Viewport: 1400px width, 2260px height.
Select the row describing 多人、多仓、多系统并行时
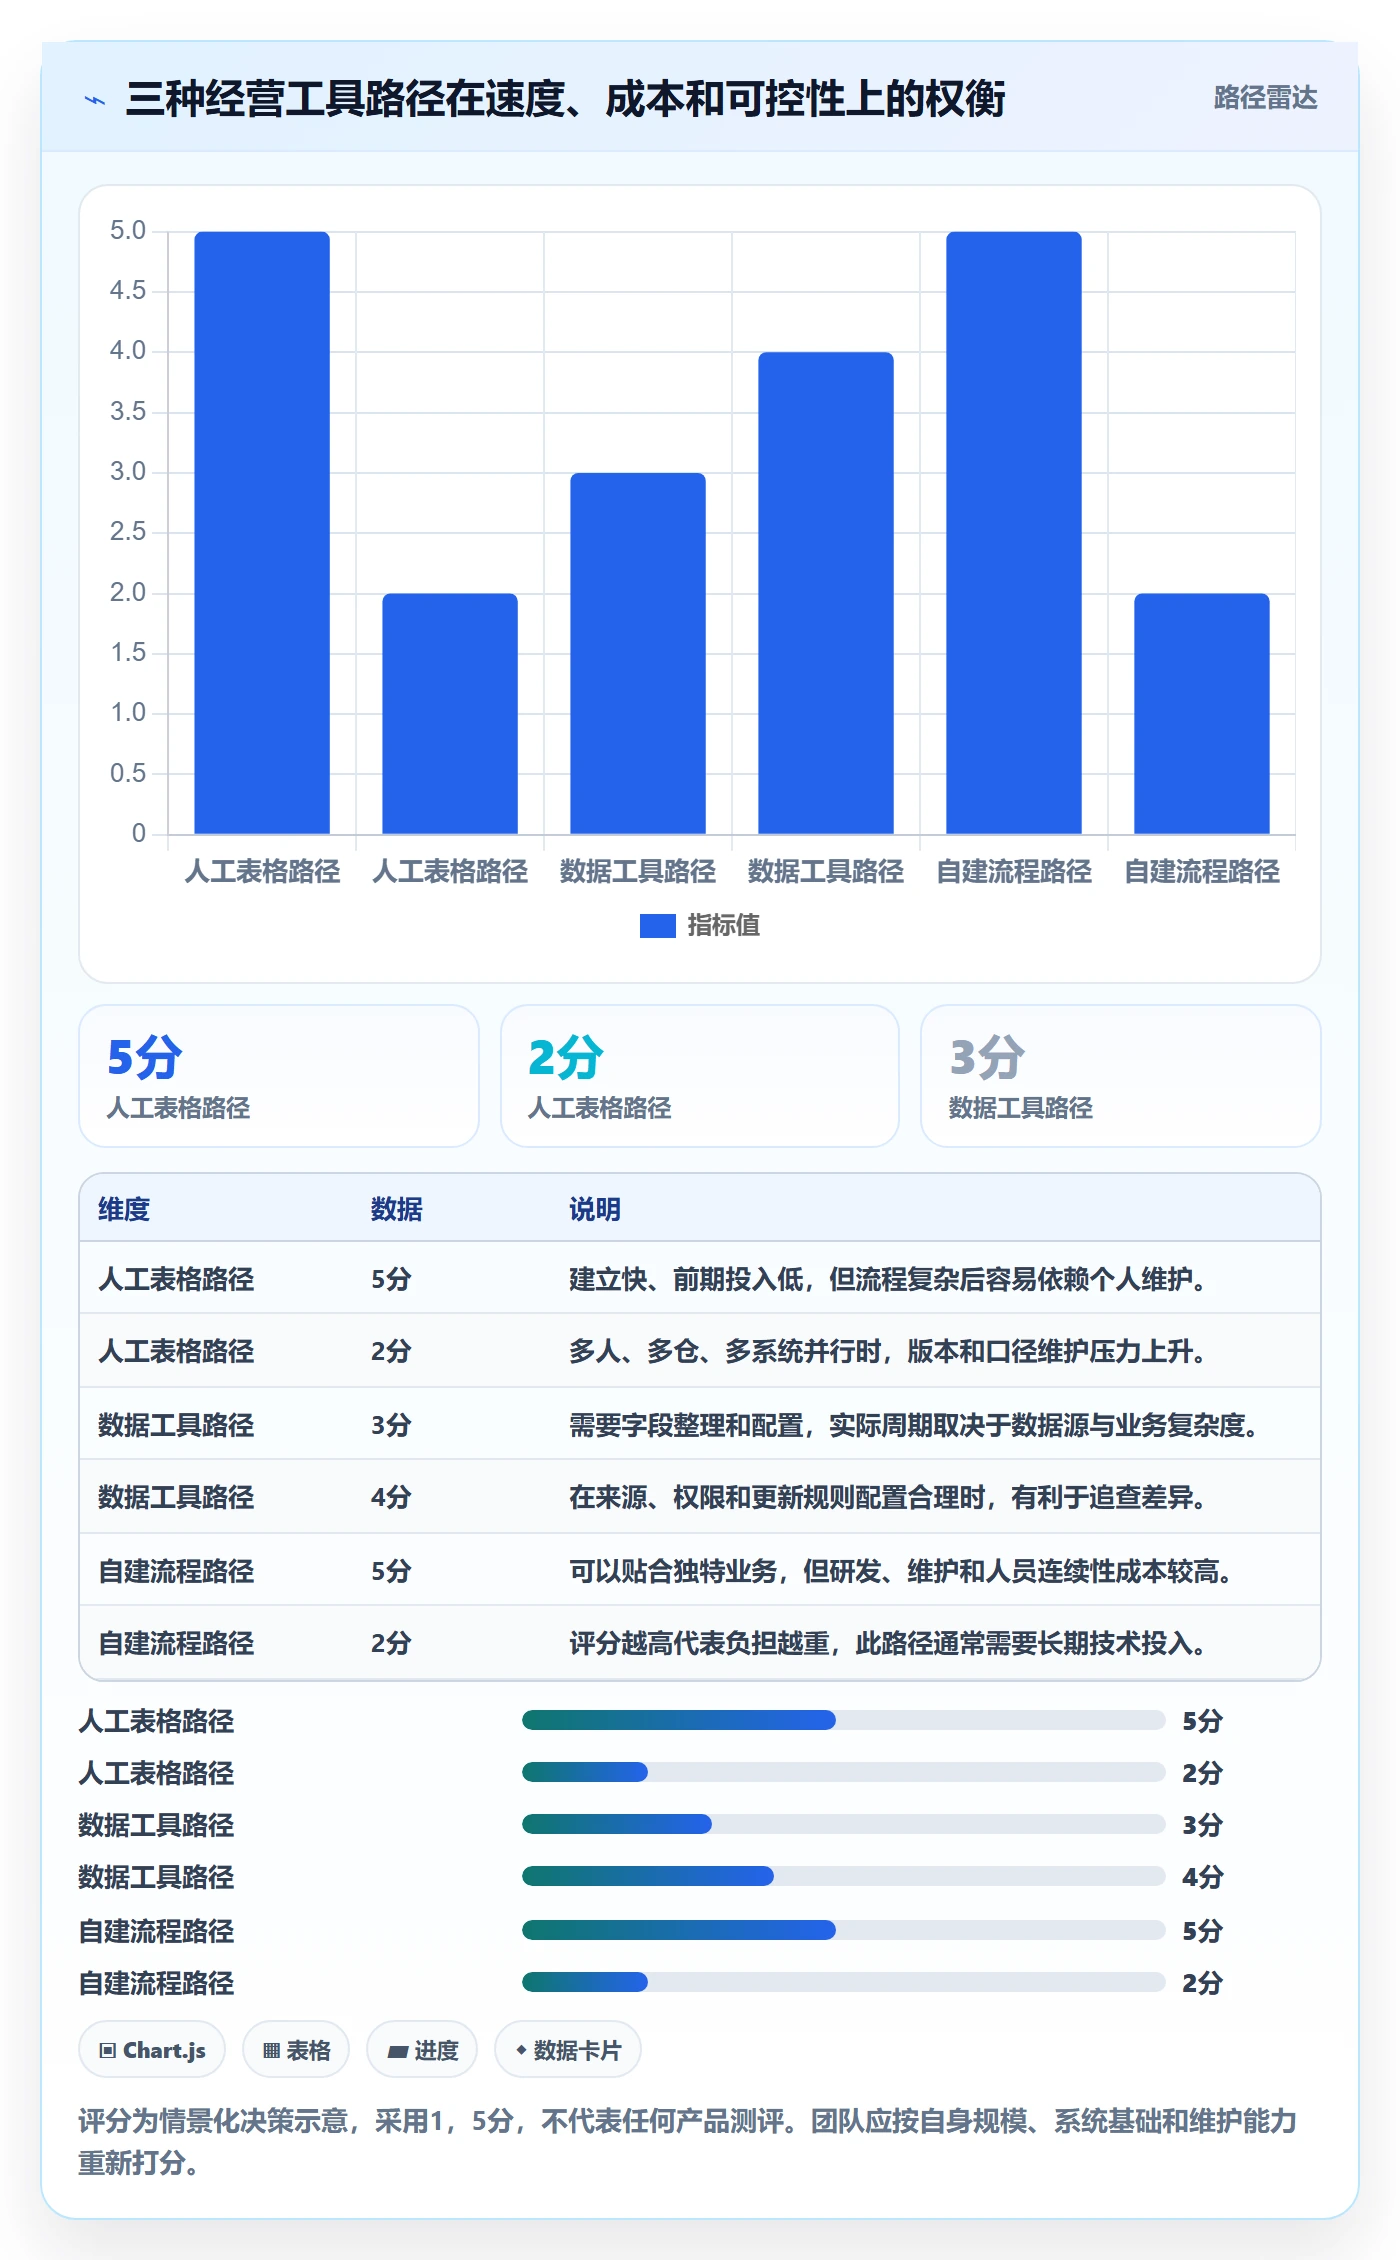click(700, 1350)
